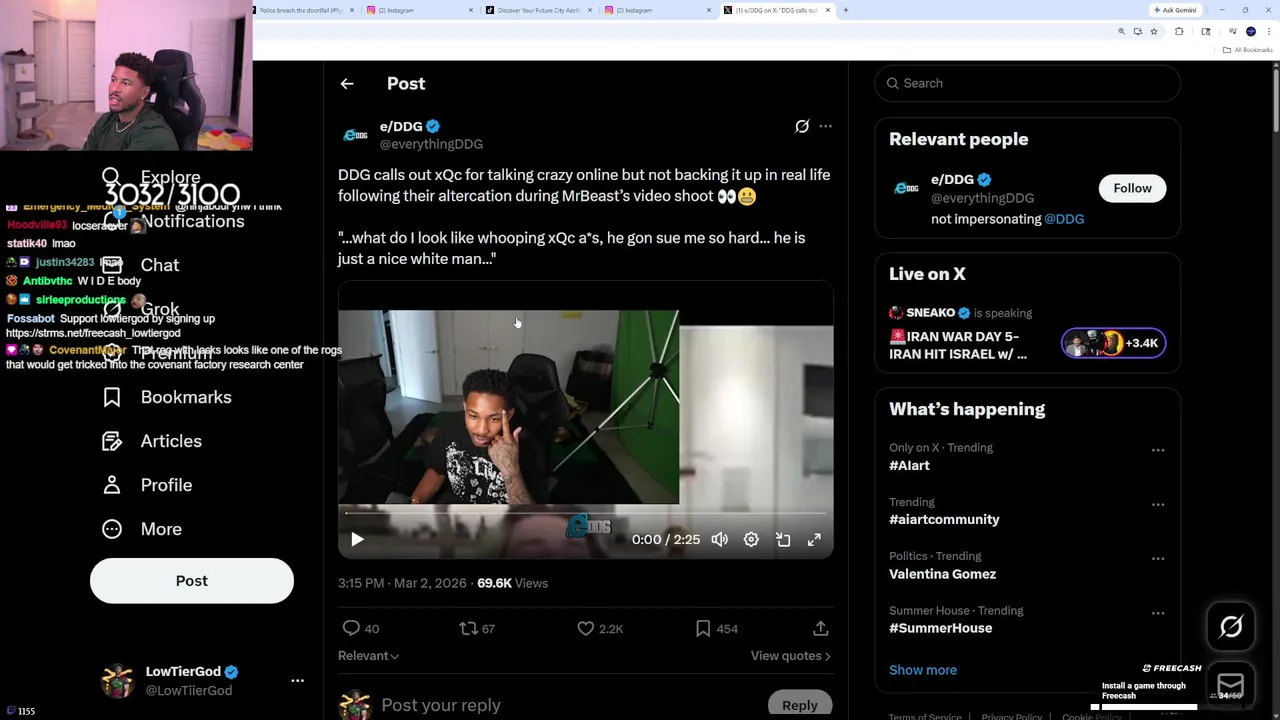The image size is (1280, 720).
Task: Toggle picture-in-picture on the video
Action: (783, 539)
